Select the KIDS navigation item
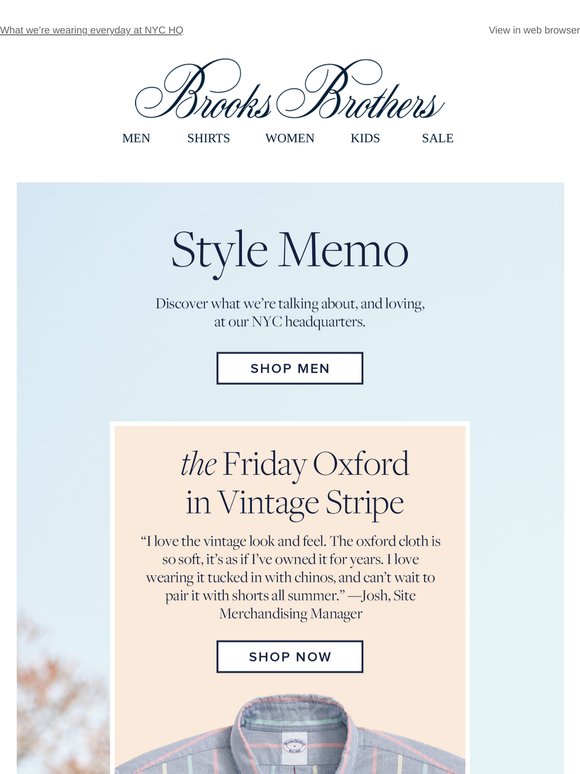Viewport: 580px width, 774px height. pos(365,138)
